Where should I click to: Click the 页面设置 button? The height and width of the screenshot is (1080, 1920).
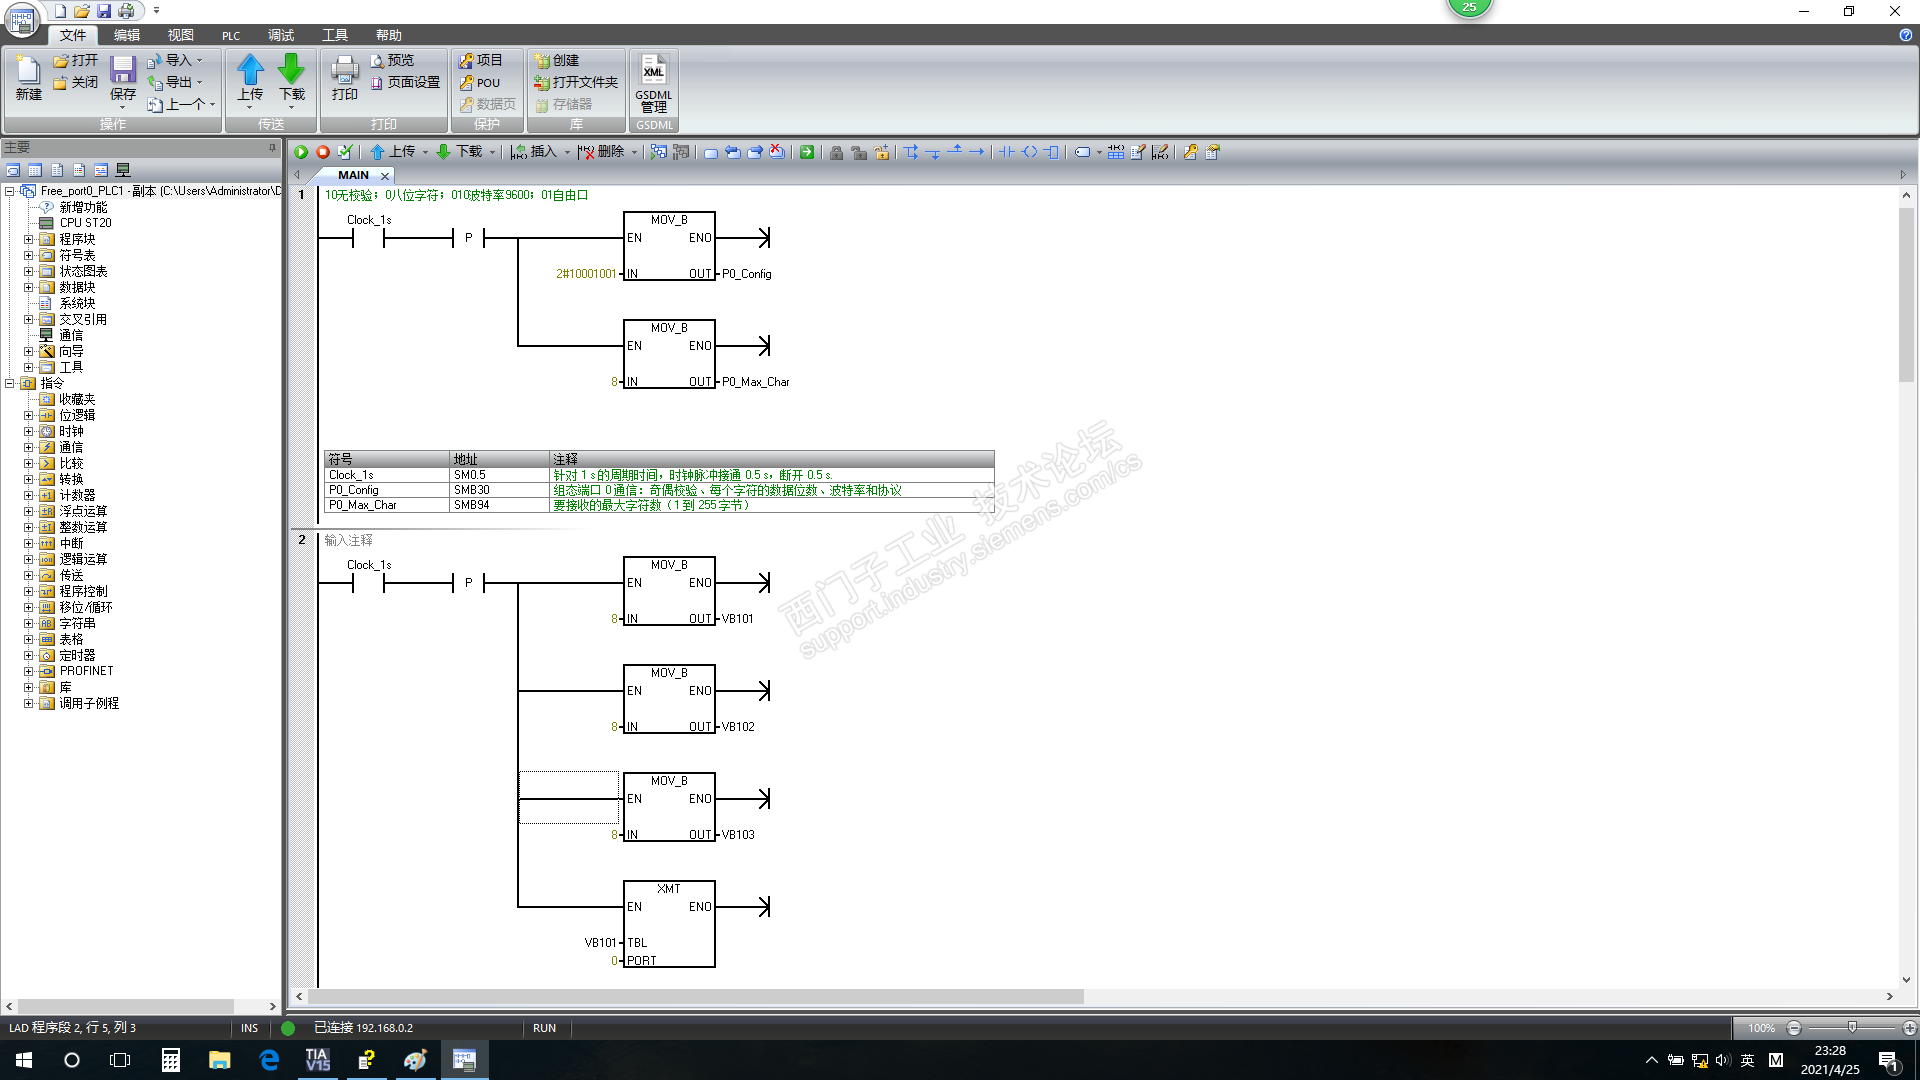pyautogui.click(x=405, y=82)
